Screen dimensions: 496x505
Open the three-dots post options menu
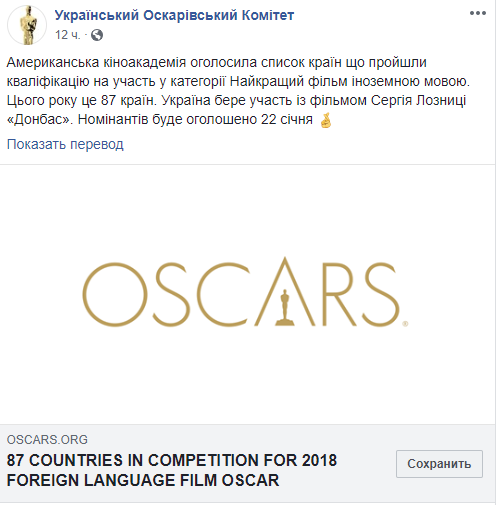[478, 13]
